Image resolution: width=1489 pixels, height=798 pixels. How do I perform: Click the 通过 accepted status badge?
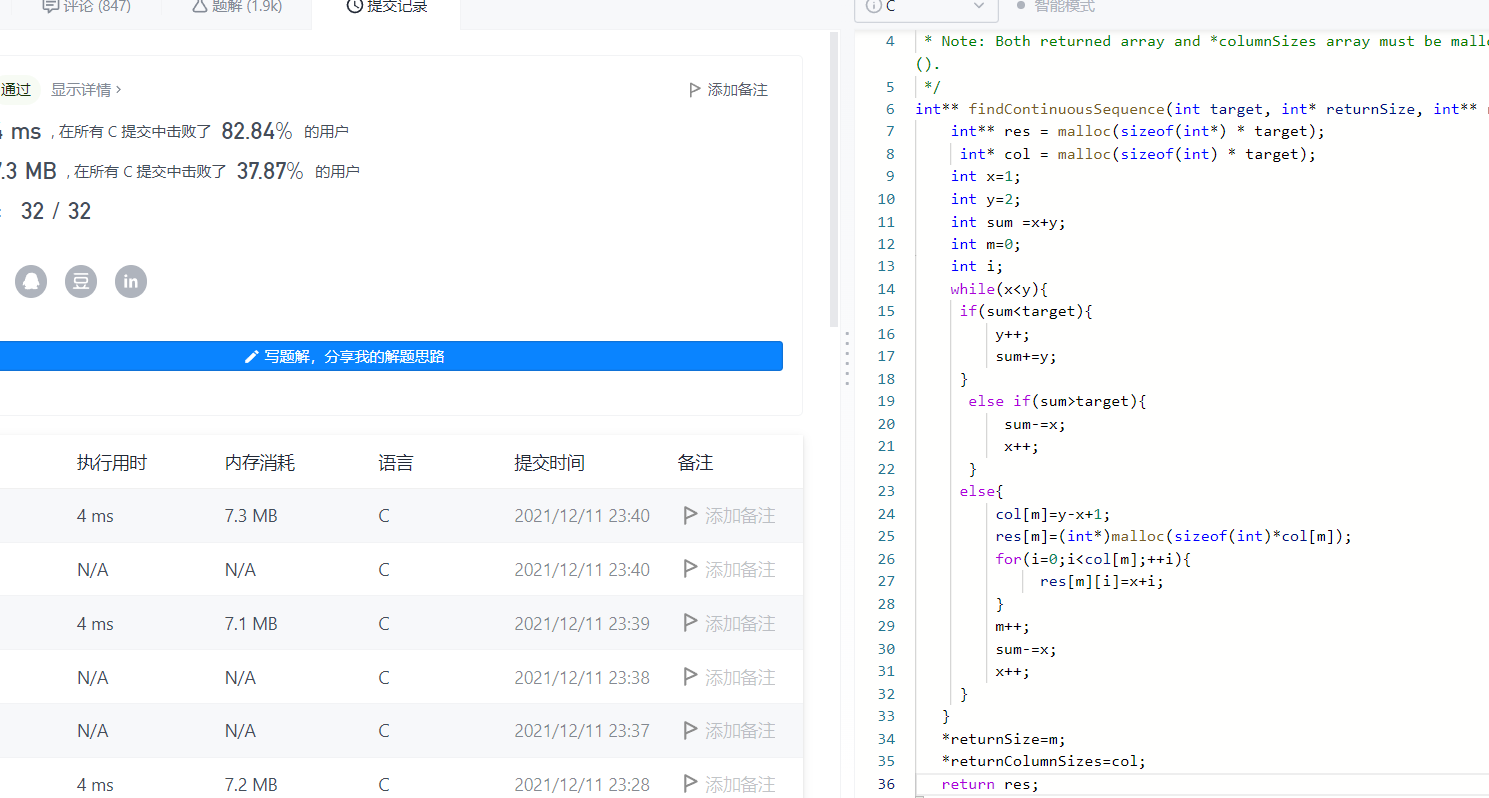18,90
